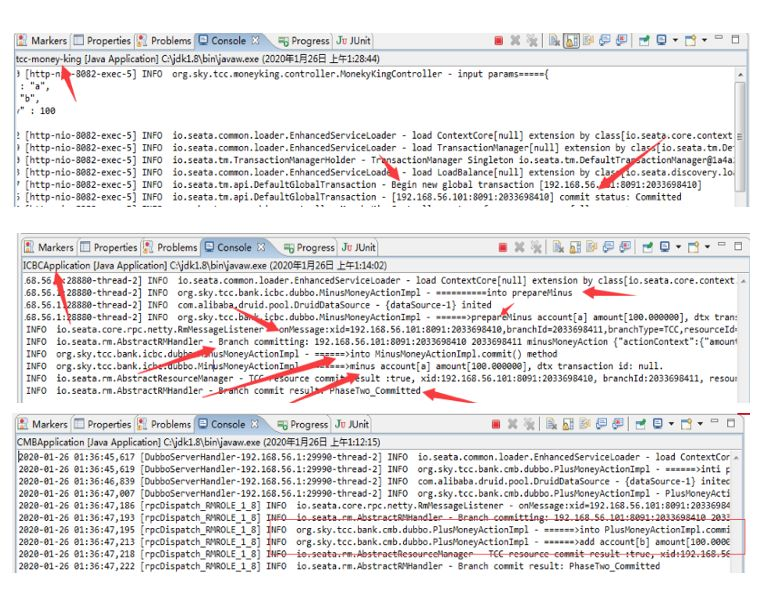This screenshot has width=764, height=596.
Task: Remove all terminated launches in ICBCApplication console
Action: [536, 247]
